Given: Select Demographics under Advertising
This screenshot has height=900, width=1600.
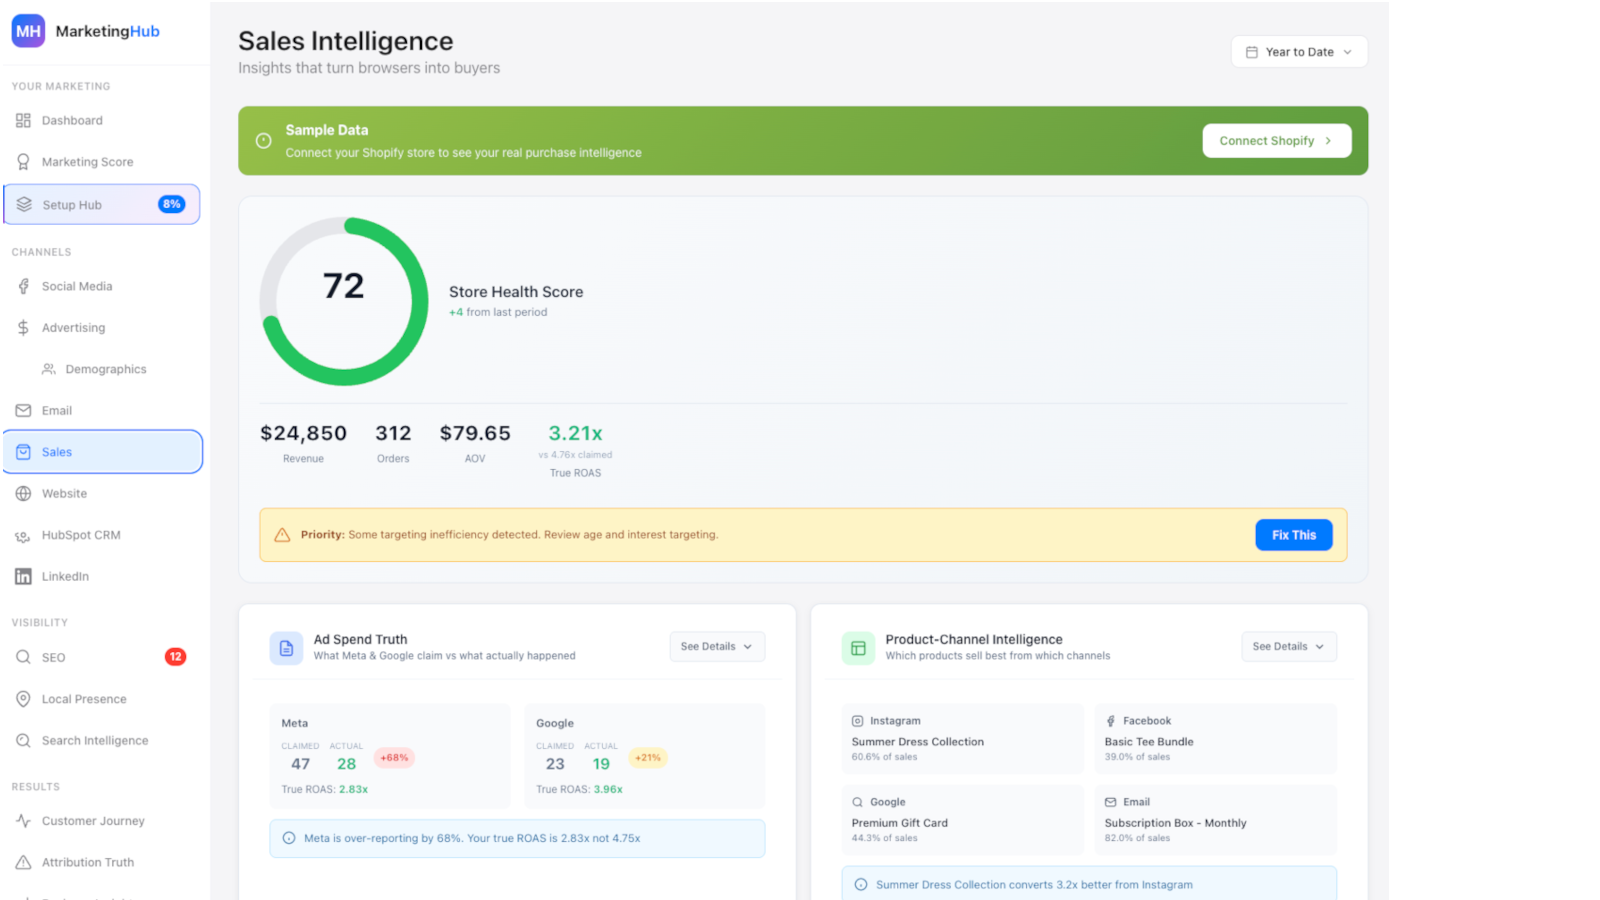Looking at the screenshot, I should point(105,370).
